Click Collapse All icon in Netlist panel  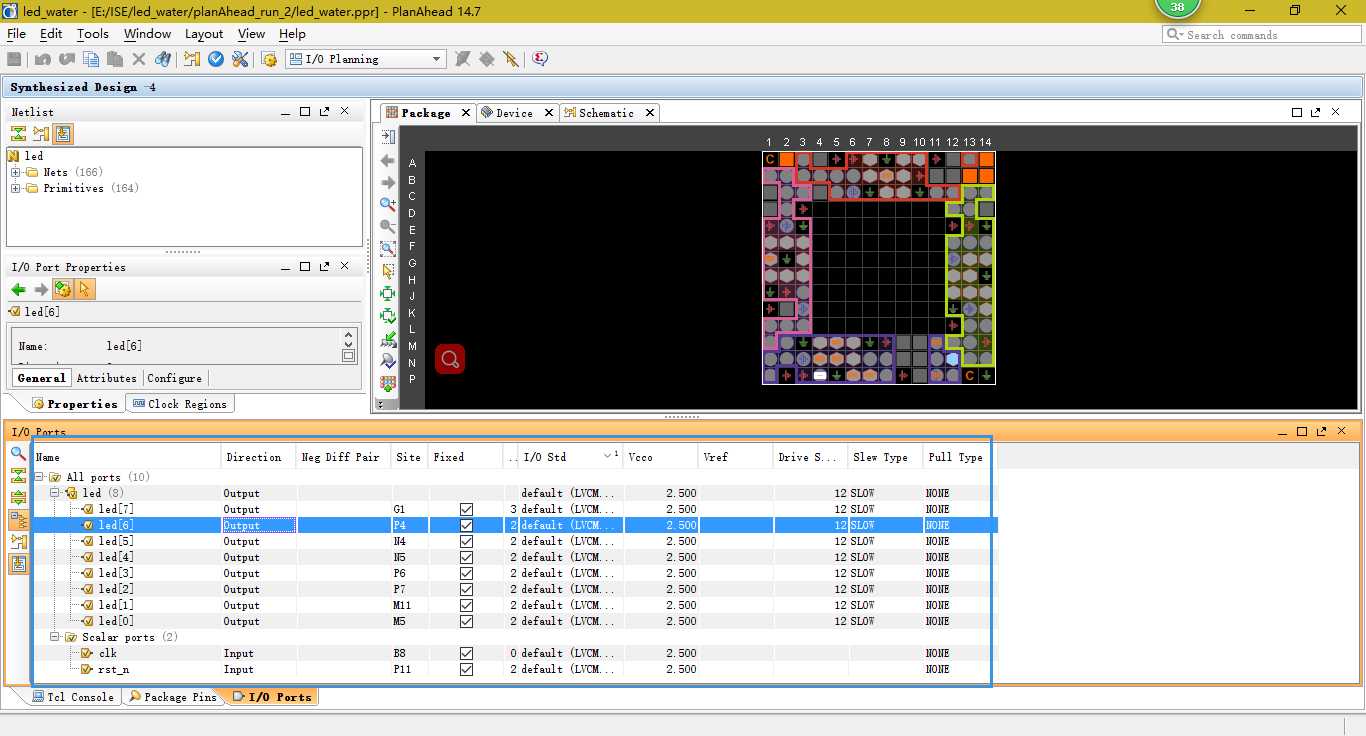(x=18, y=133)
